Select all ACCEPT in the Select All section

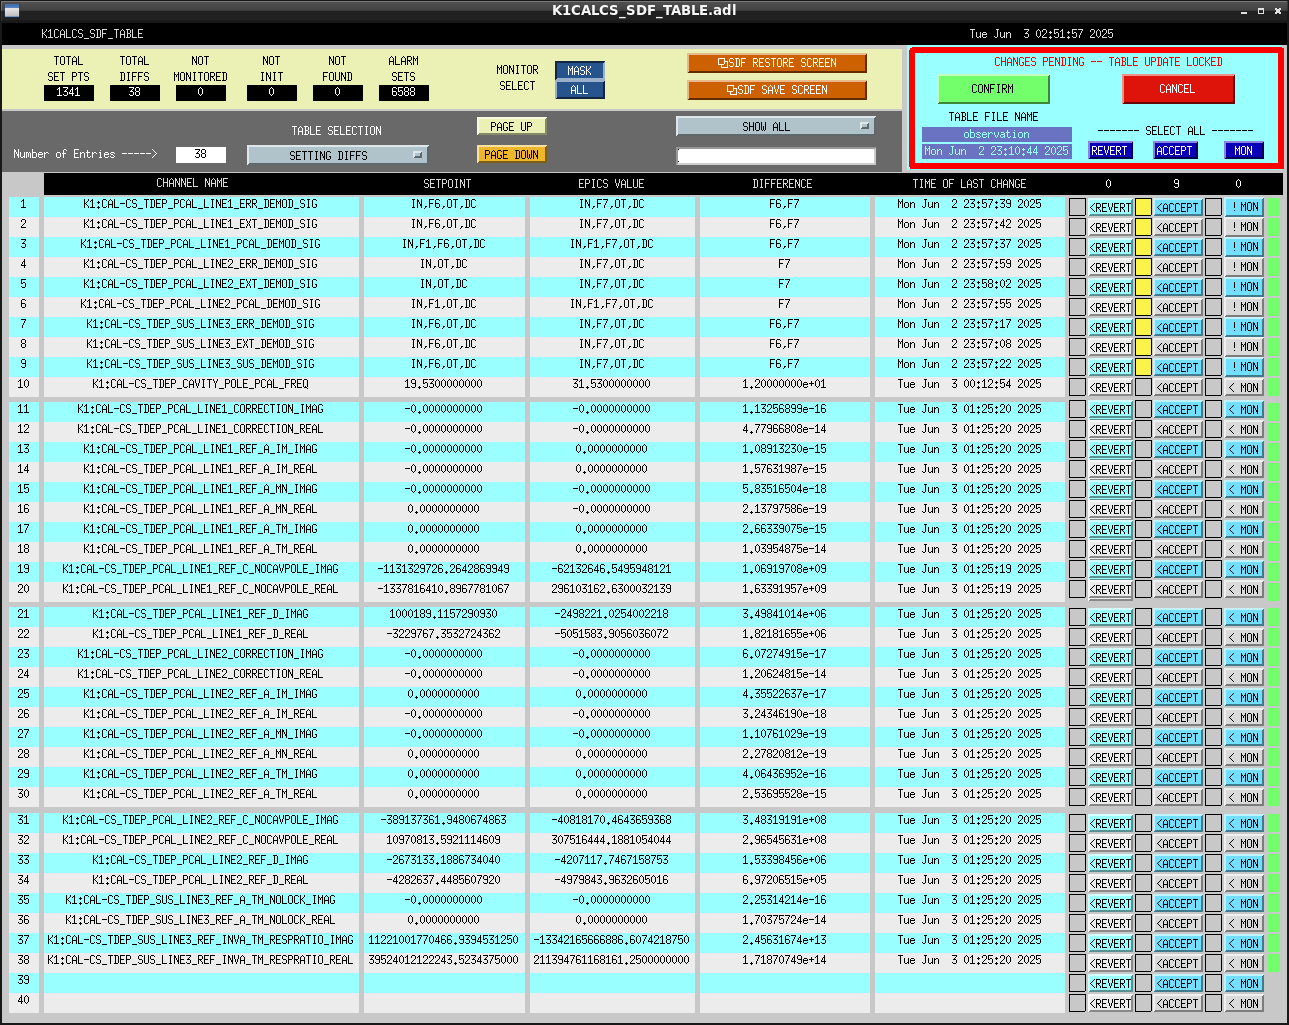click(x=1174, y=151)
